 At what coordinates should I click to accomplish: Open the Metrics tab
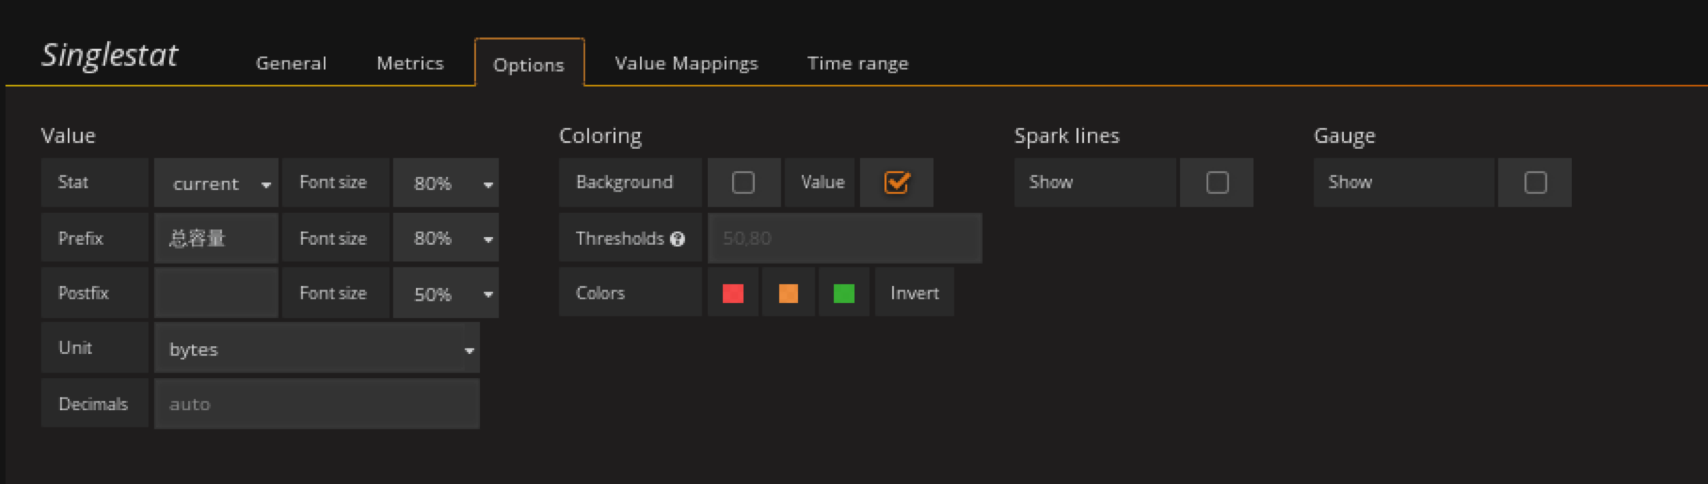pyautogui.click(x=410, y=63)
